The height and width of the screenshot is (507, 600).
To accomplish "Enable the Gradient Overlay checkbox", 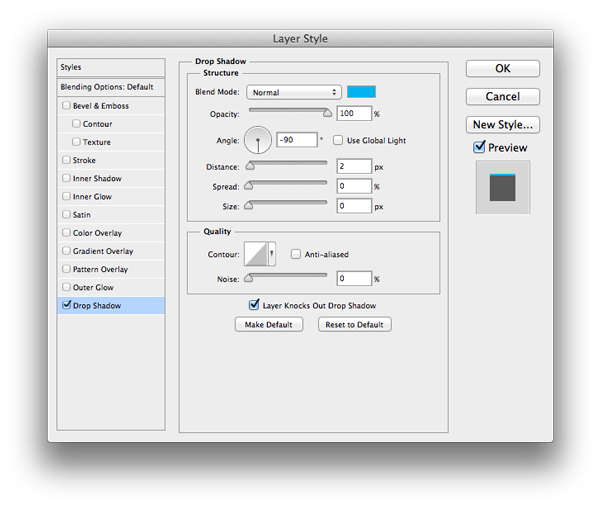I will [x=66, y=251].
